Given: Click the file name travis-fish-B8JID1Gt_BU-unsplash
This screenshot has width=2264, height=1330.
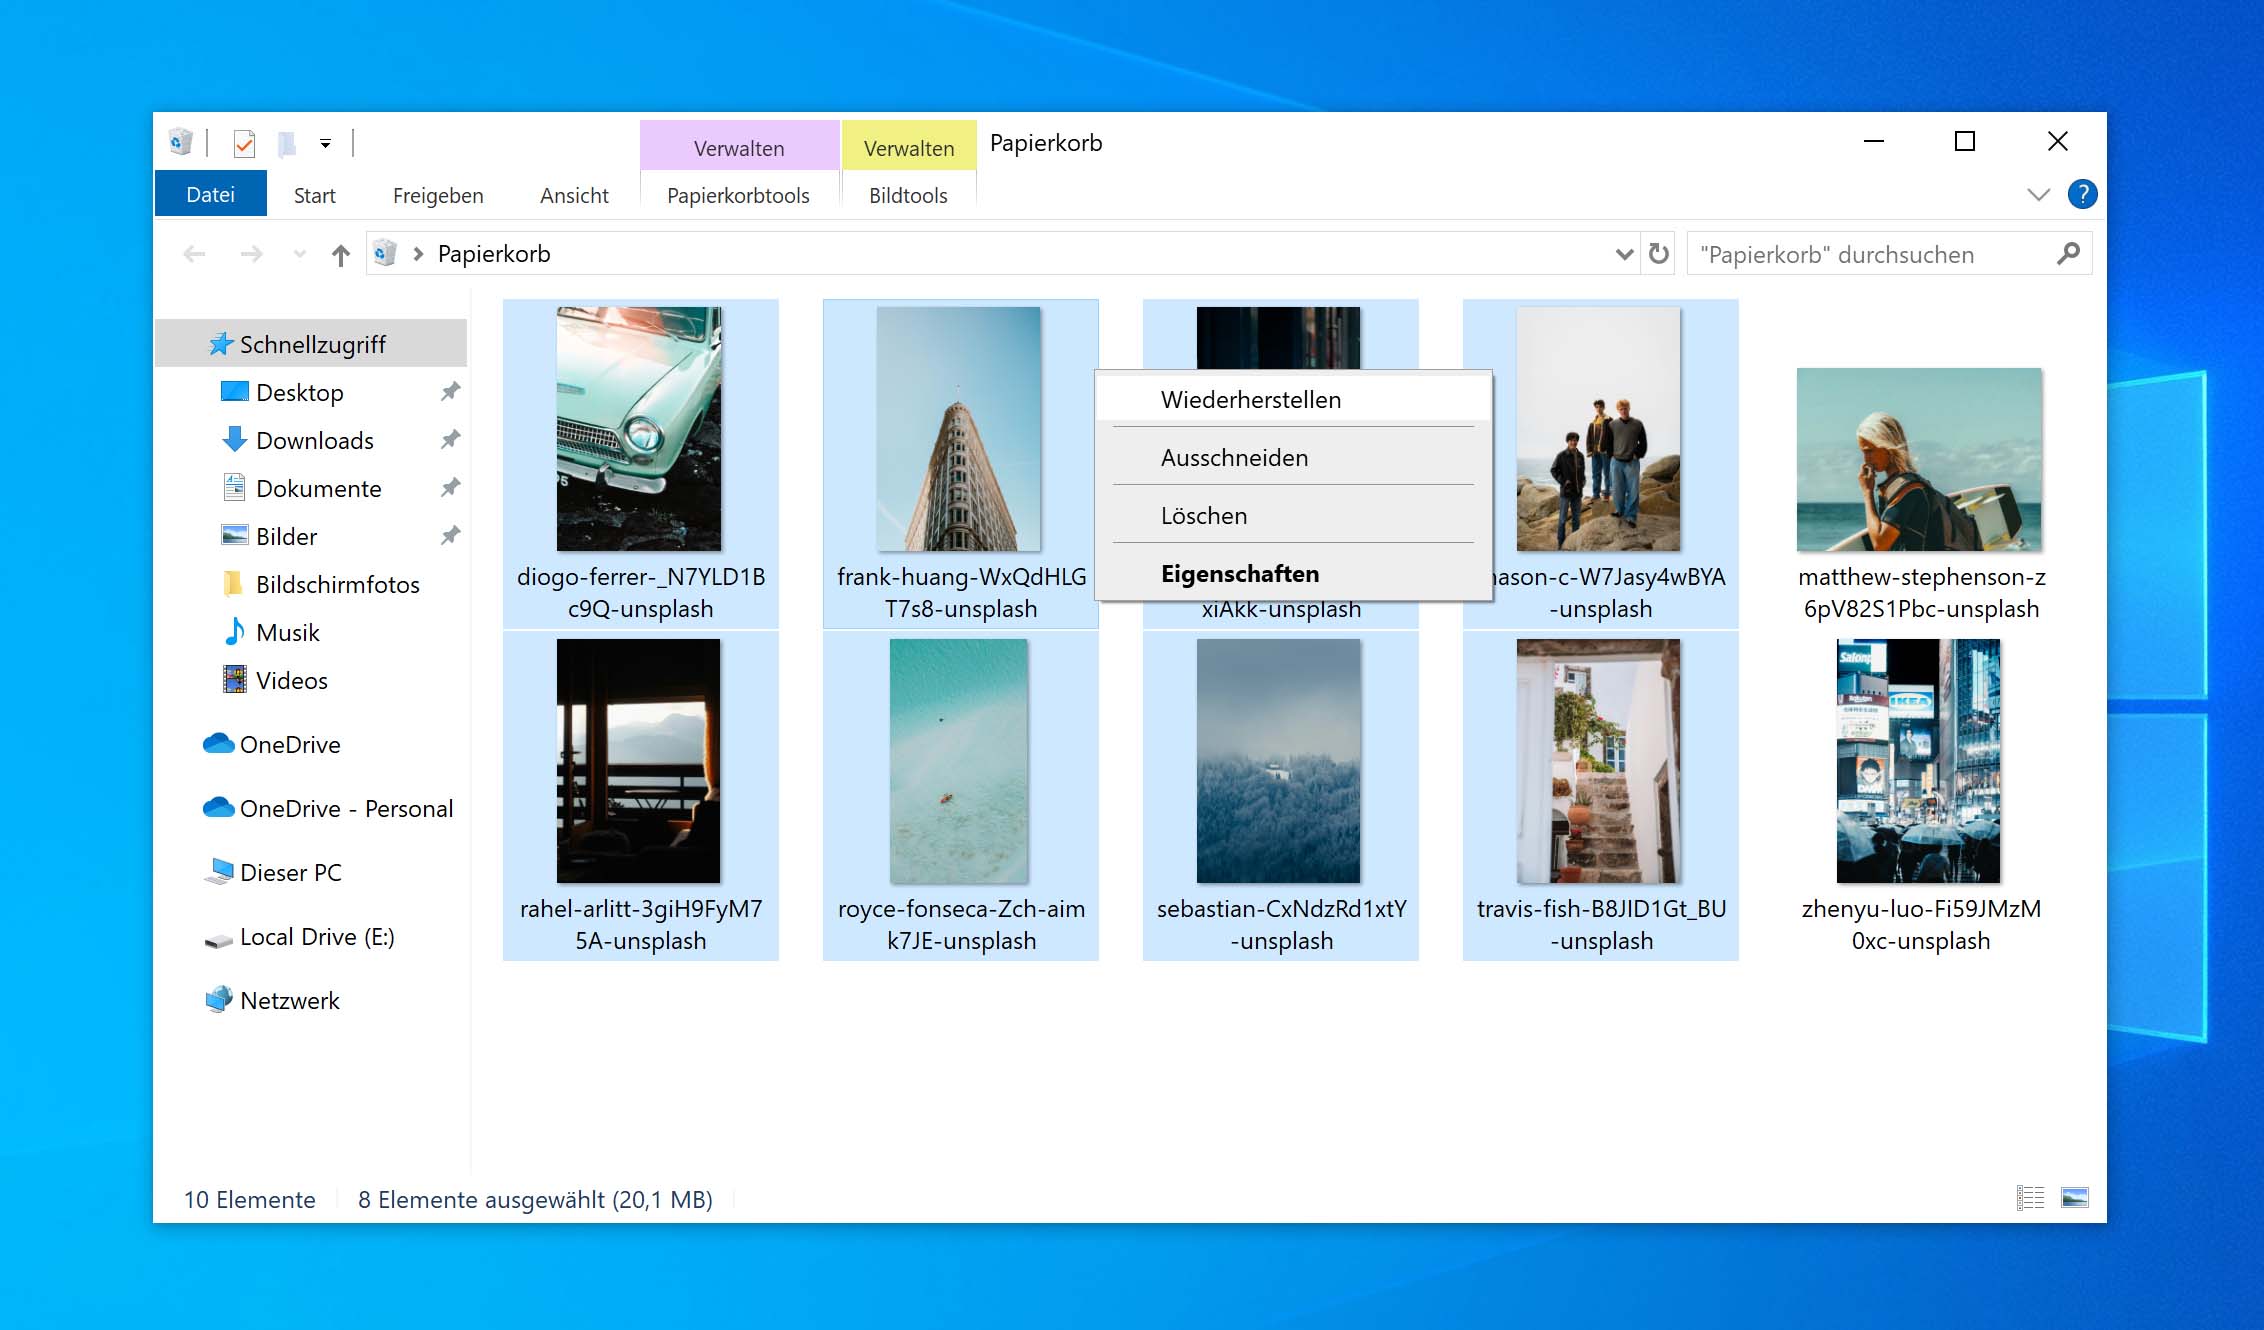Looking at the screenshot, I should (1601, 925).
